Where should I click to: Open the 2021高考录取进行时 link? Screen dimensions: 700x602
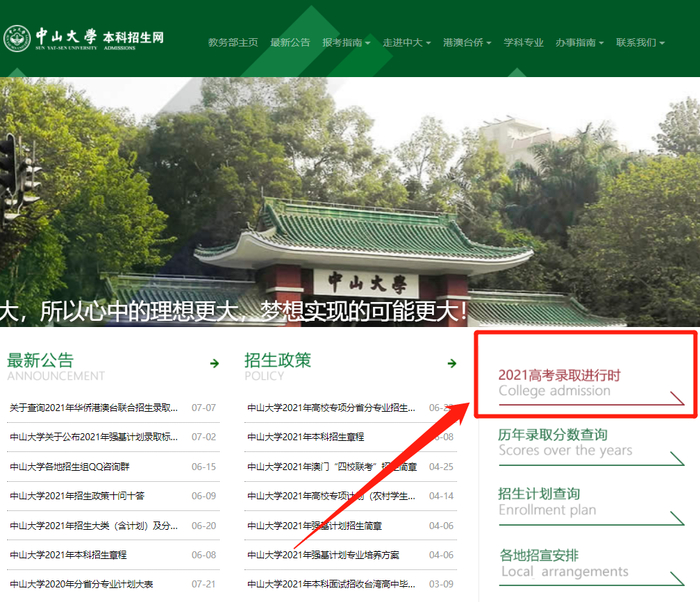coord(591,386)
